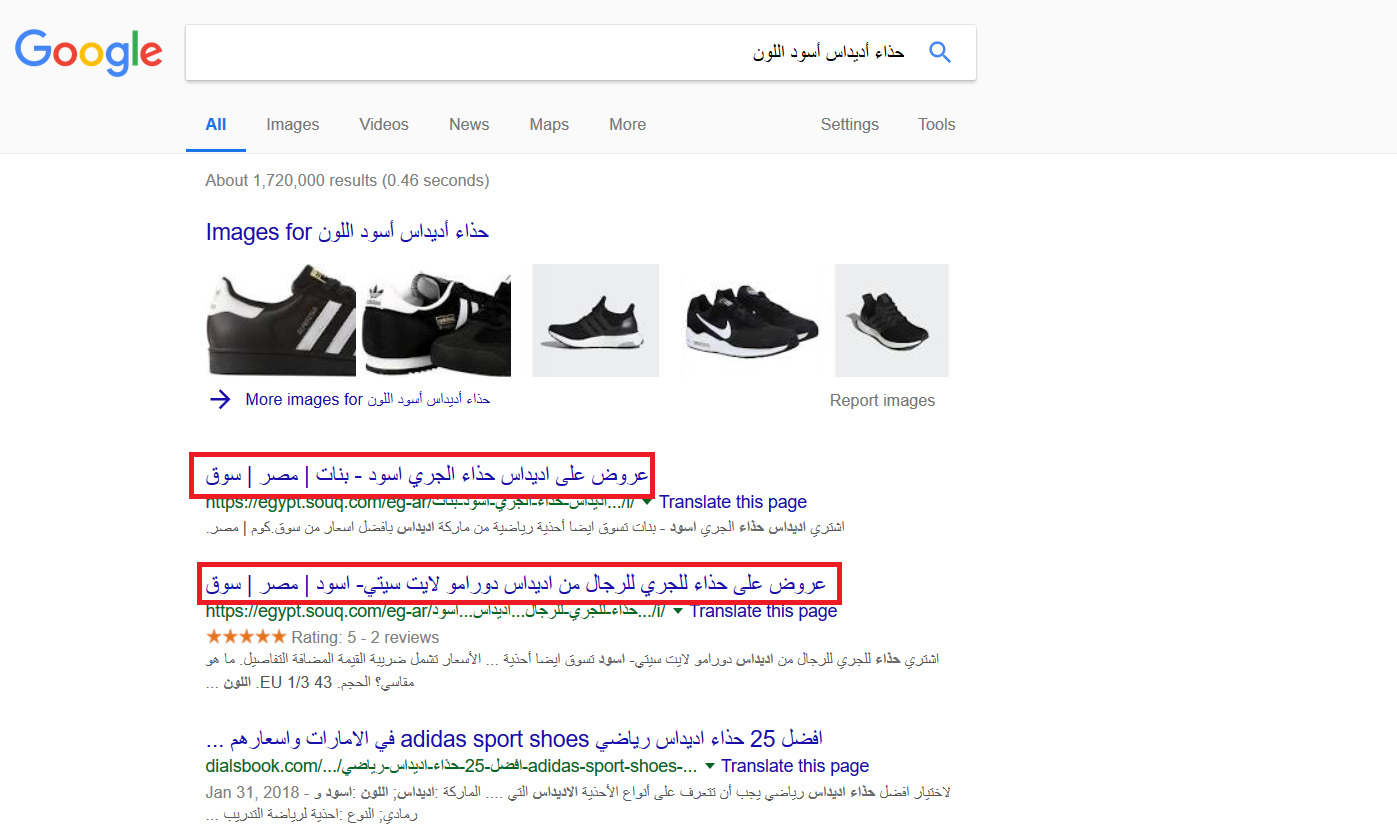The height and width of the screenshot is (839, 1397).
Task: Expand dropdown arrow beside first souq.com URL
Action: (648, 501)
